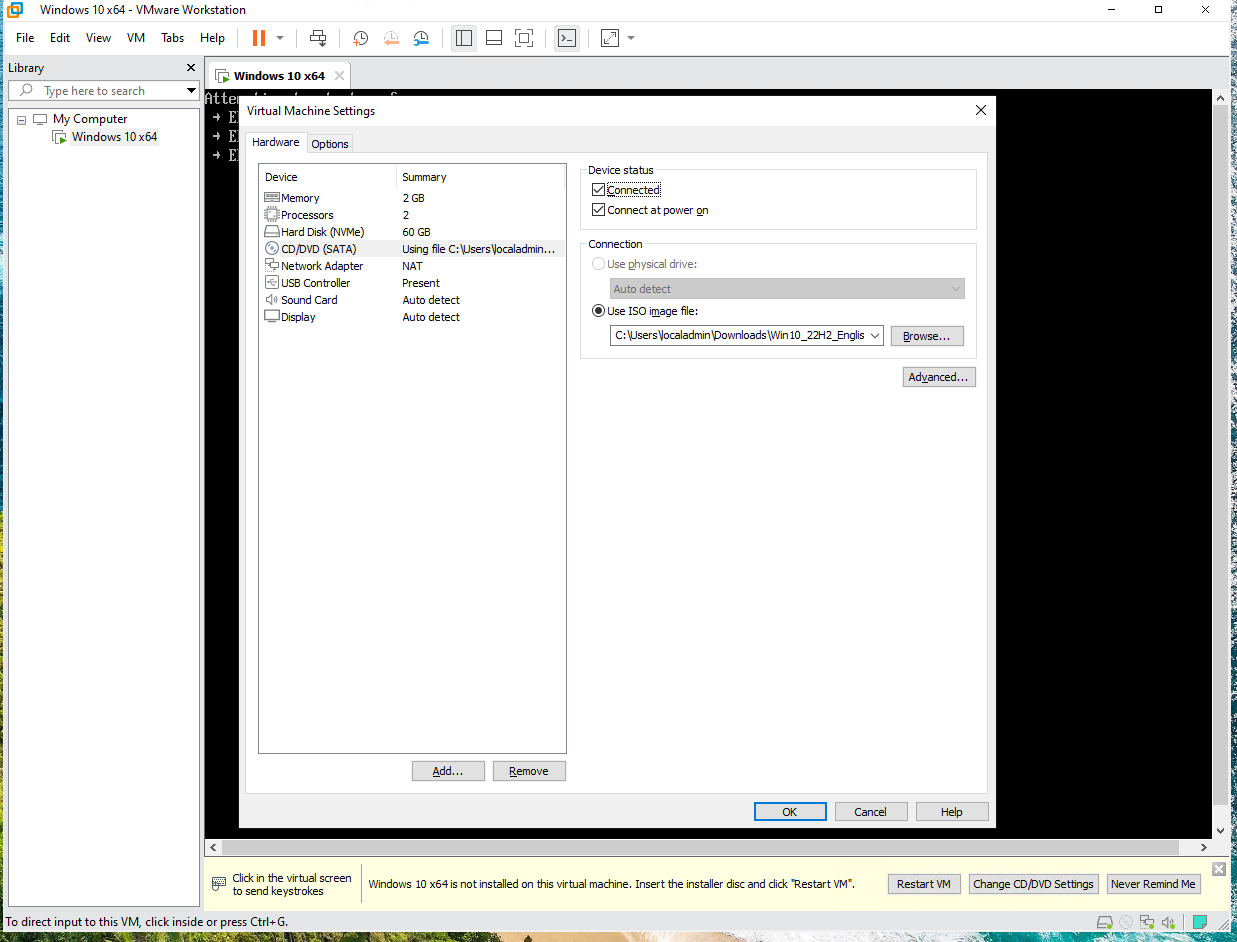Open the Help menu
Viewport: 1237px width, 942px height.
(x=213, y=38)
